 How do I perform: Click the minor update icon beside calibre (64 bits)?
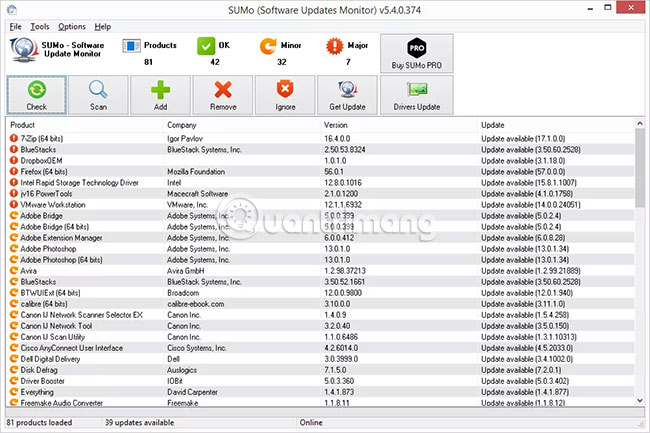(x=14, y=304)
